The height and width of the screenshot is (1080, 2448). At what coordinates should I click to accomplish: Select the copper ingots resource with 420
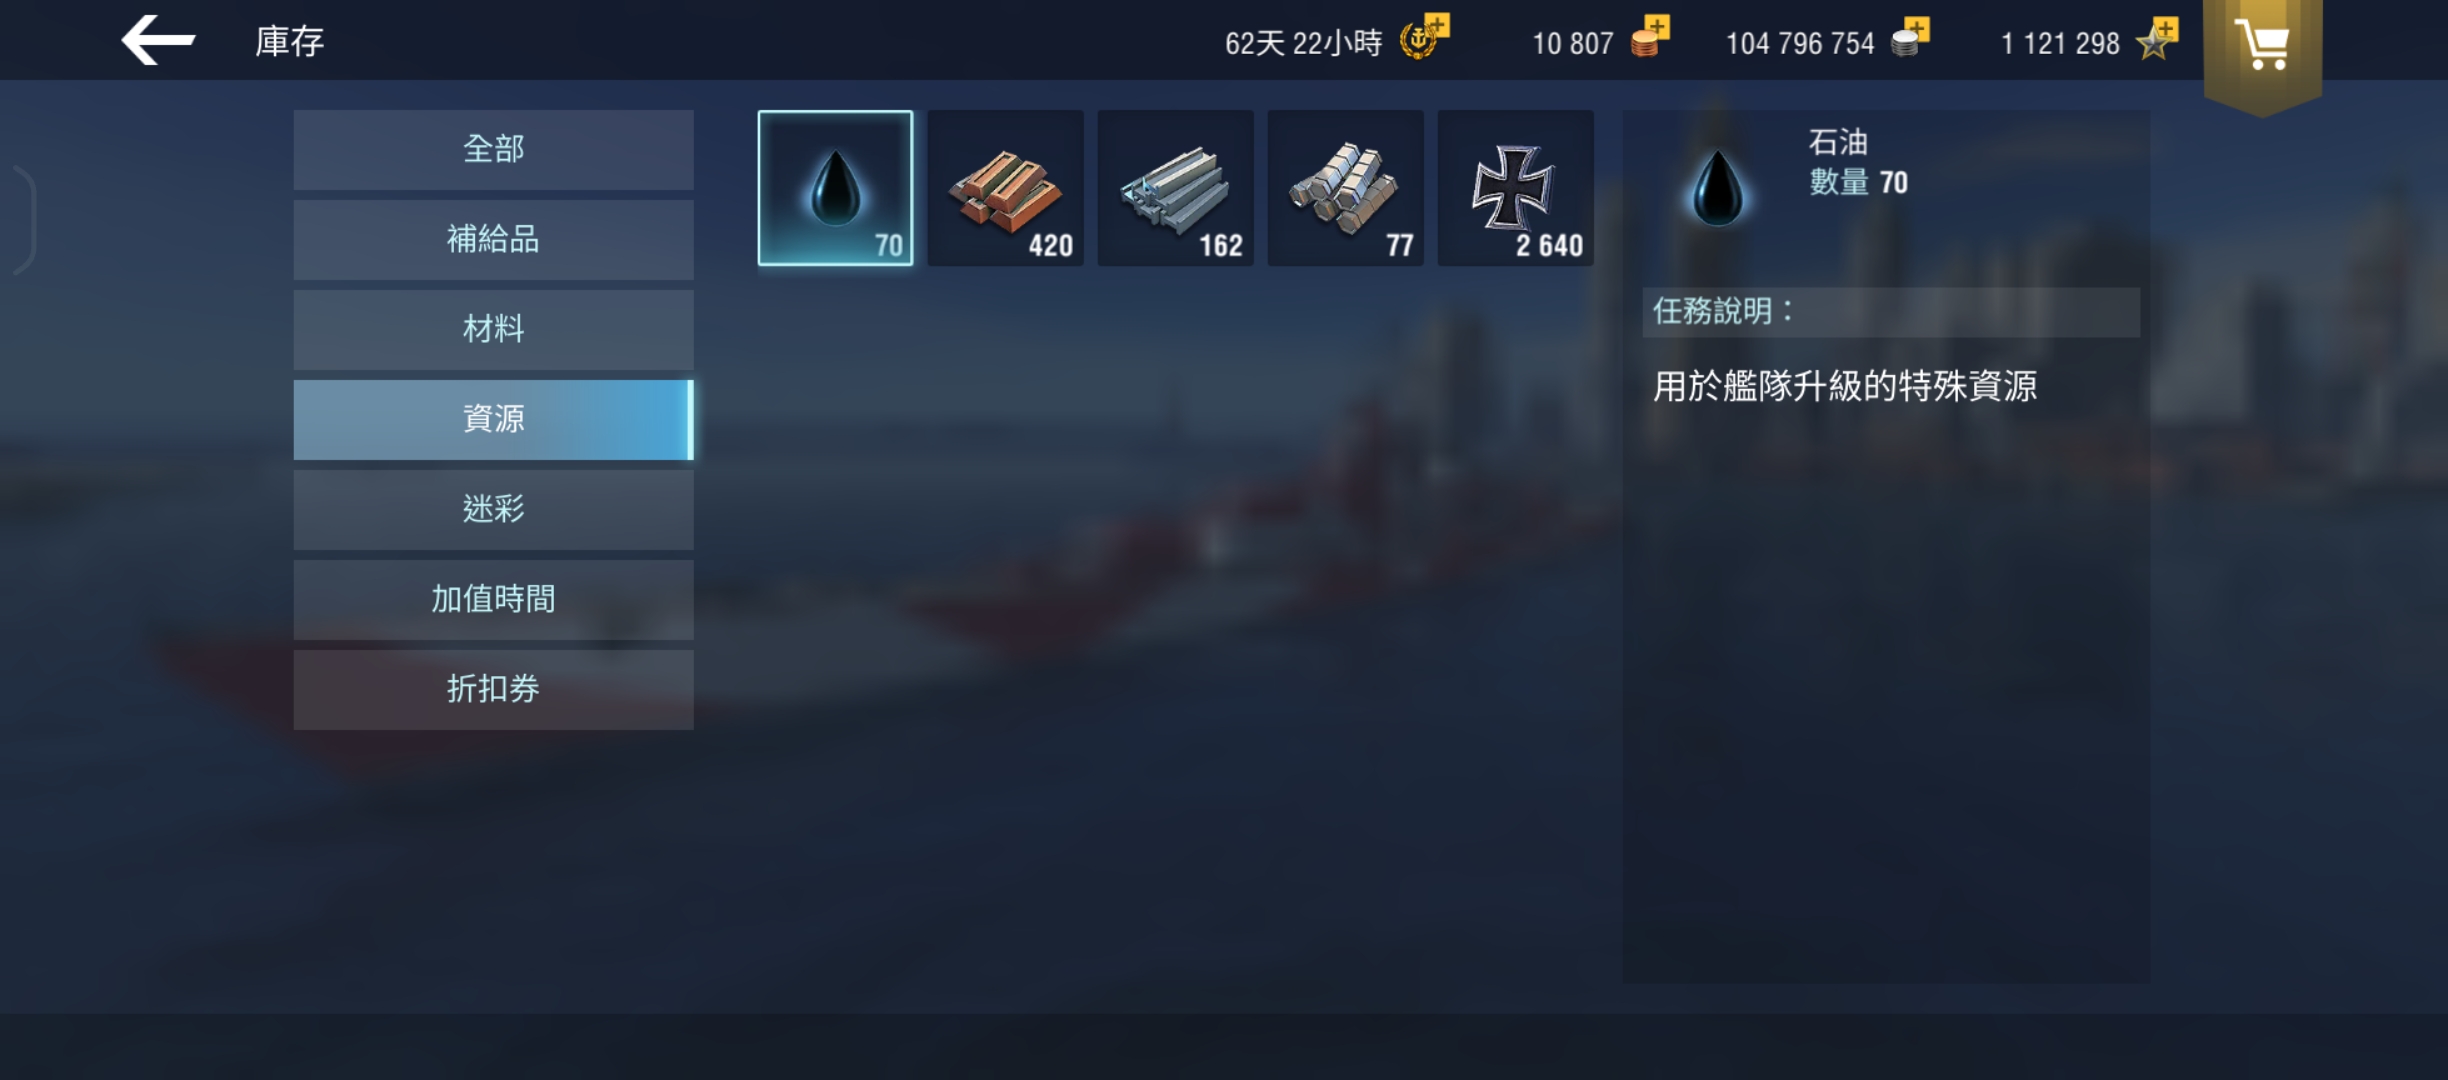tap(1005, 188)
